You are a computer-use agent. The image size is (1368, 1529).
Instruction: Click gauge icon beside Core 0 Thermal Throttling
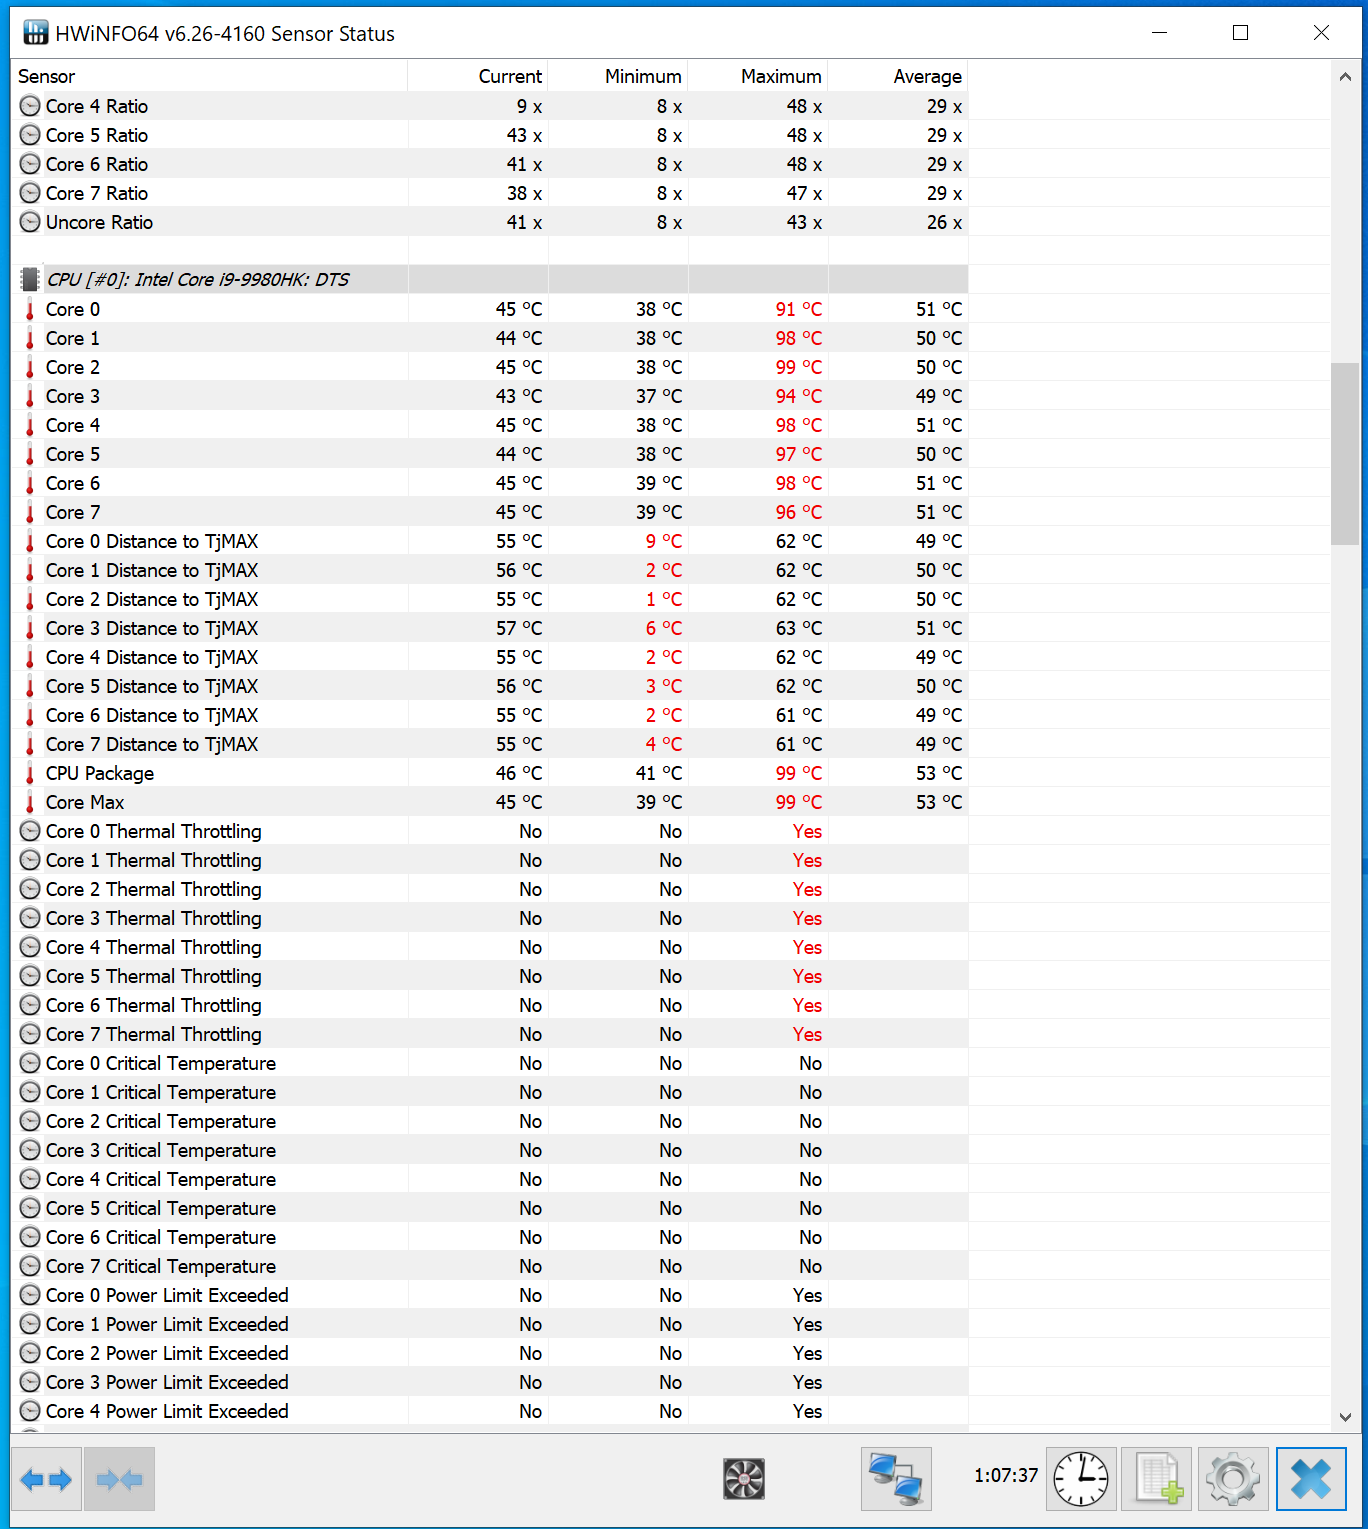pos(30,831)
